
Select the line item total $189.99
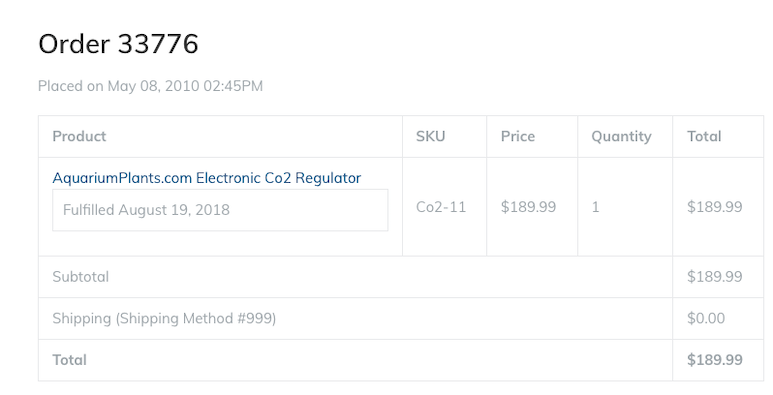click(714, 207)
